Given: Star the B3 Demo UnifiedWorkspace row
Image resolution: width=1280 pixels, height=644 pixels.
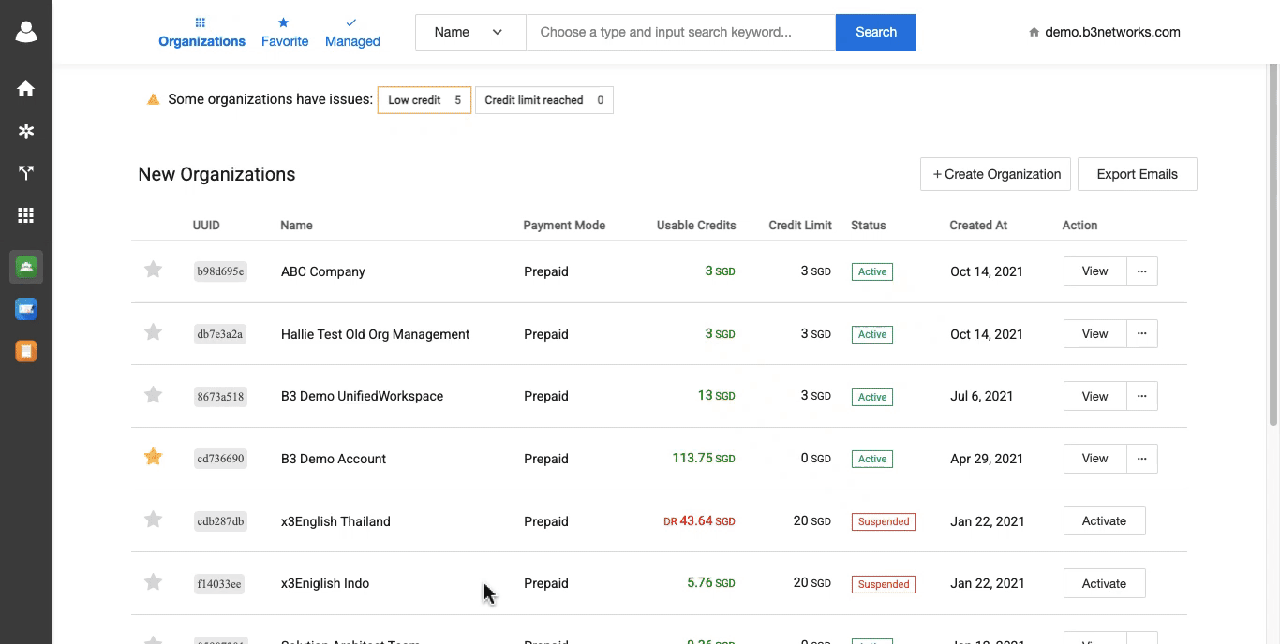Looking at the screenshot, I should pos(153,395).
